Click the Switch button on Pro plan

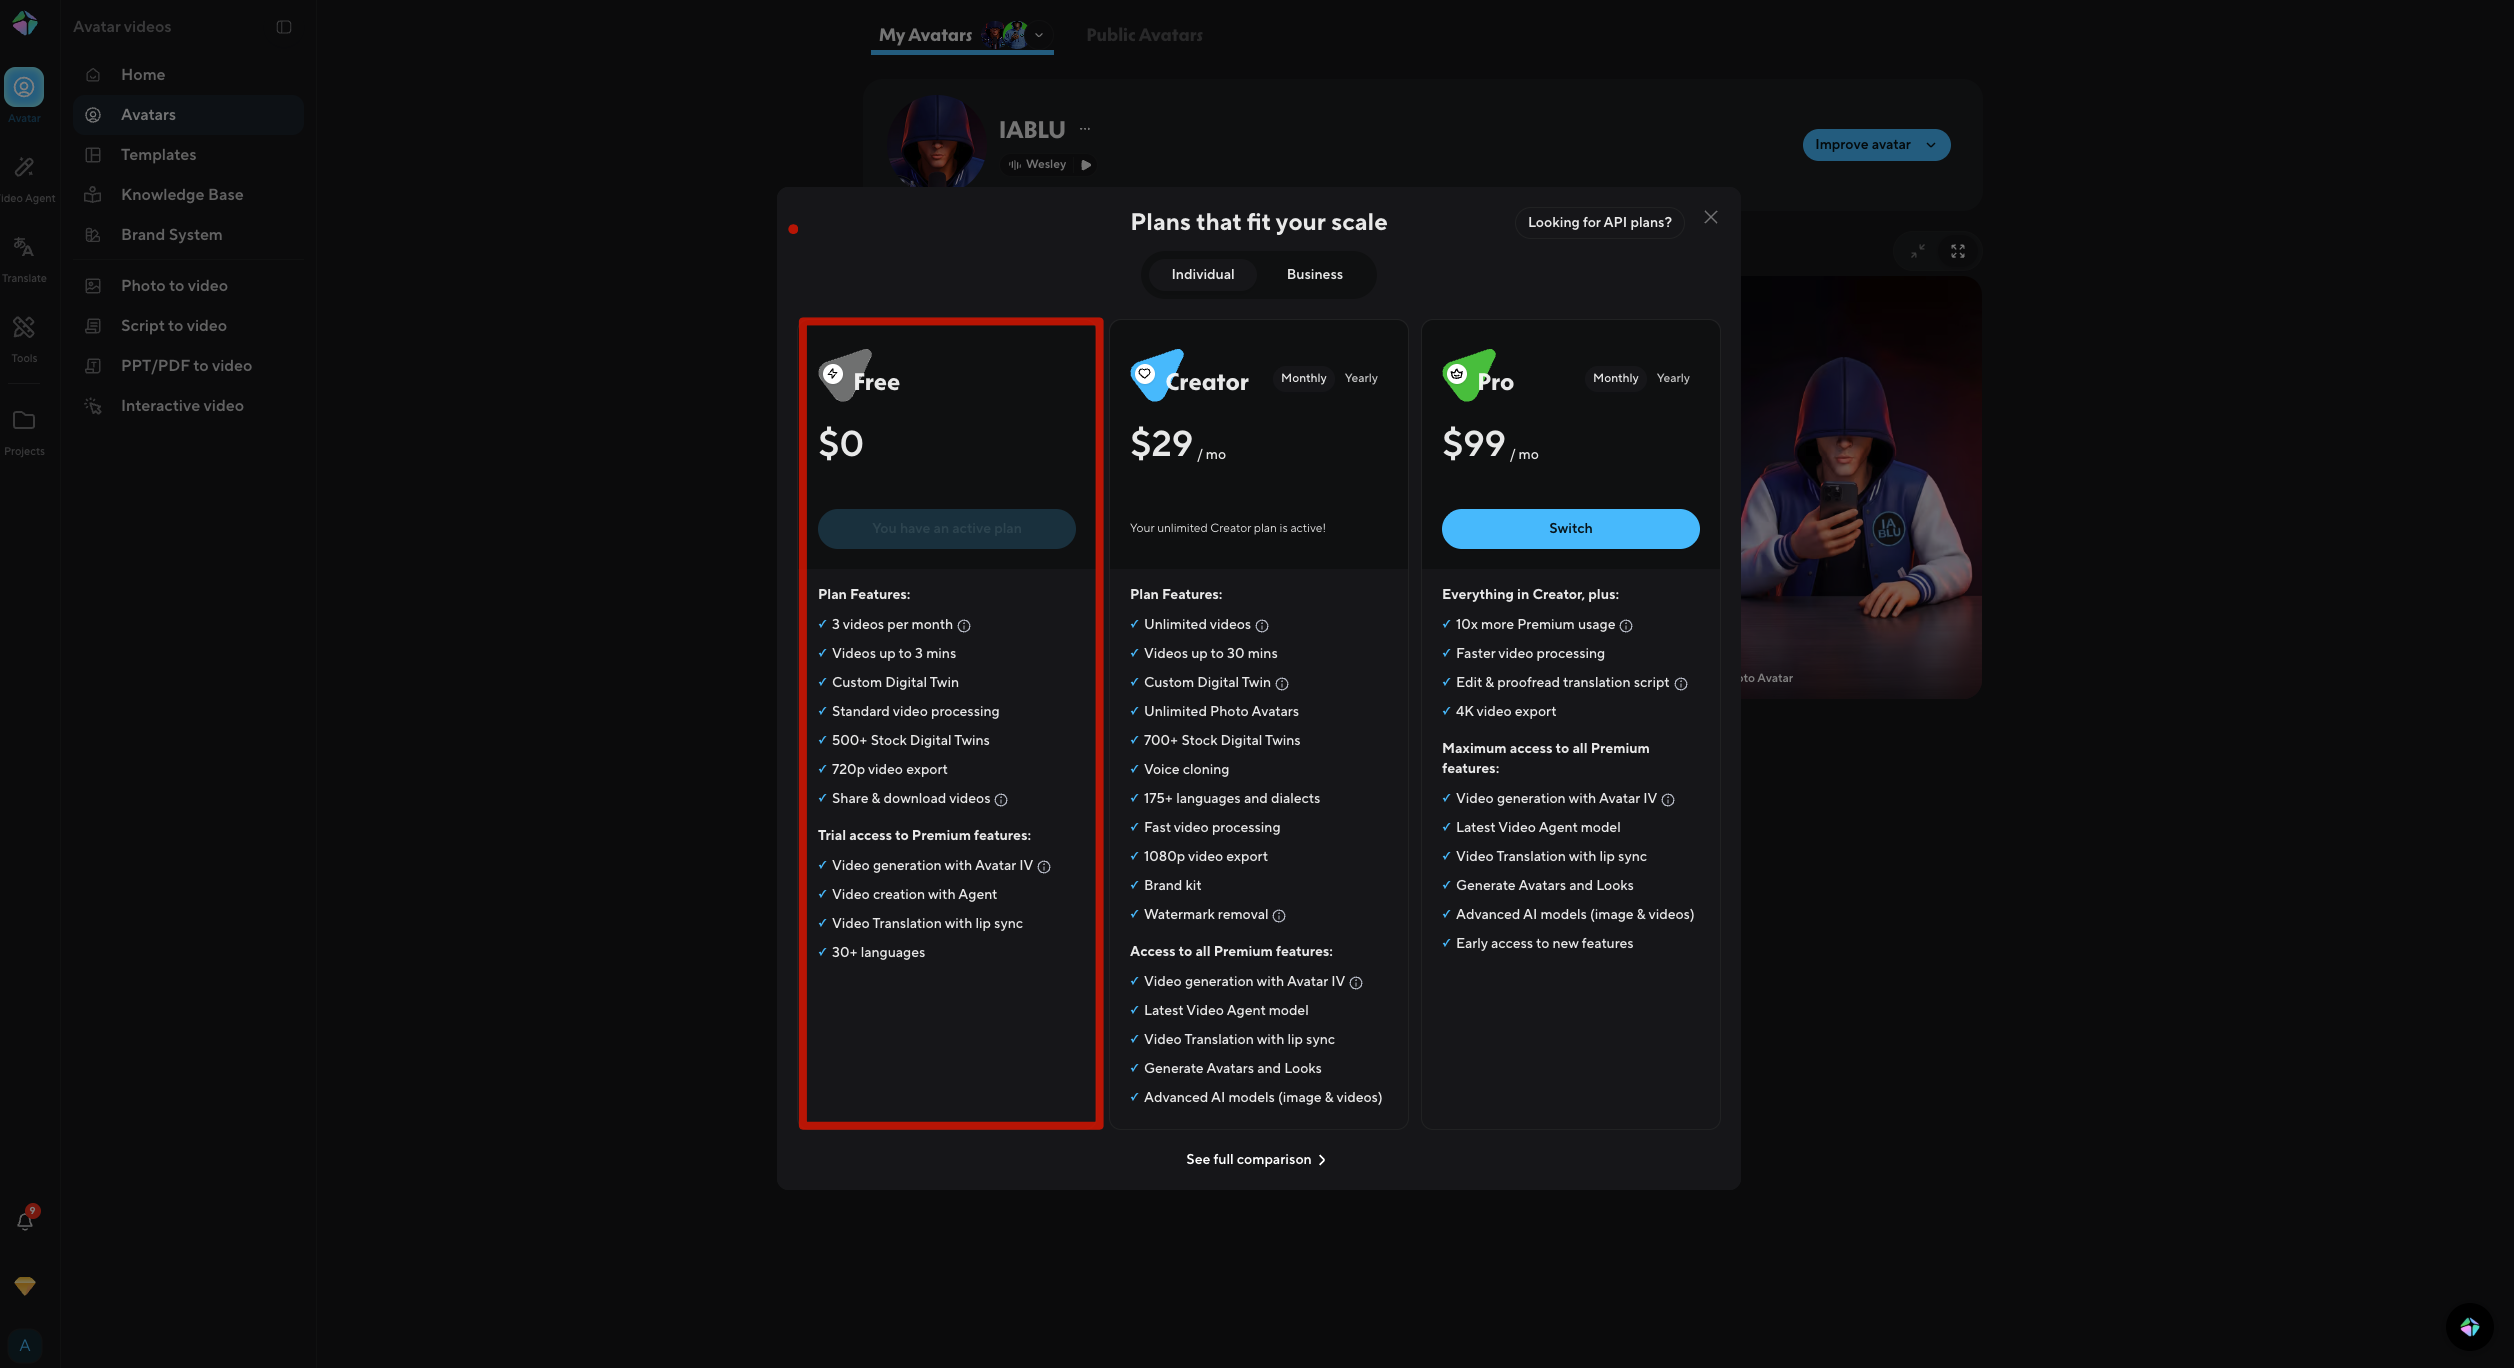[1570, 528]
